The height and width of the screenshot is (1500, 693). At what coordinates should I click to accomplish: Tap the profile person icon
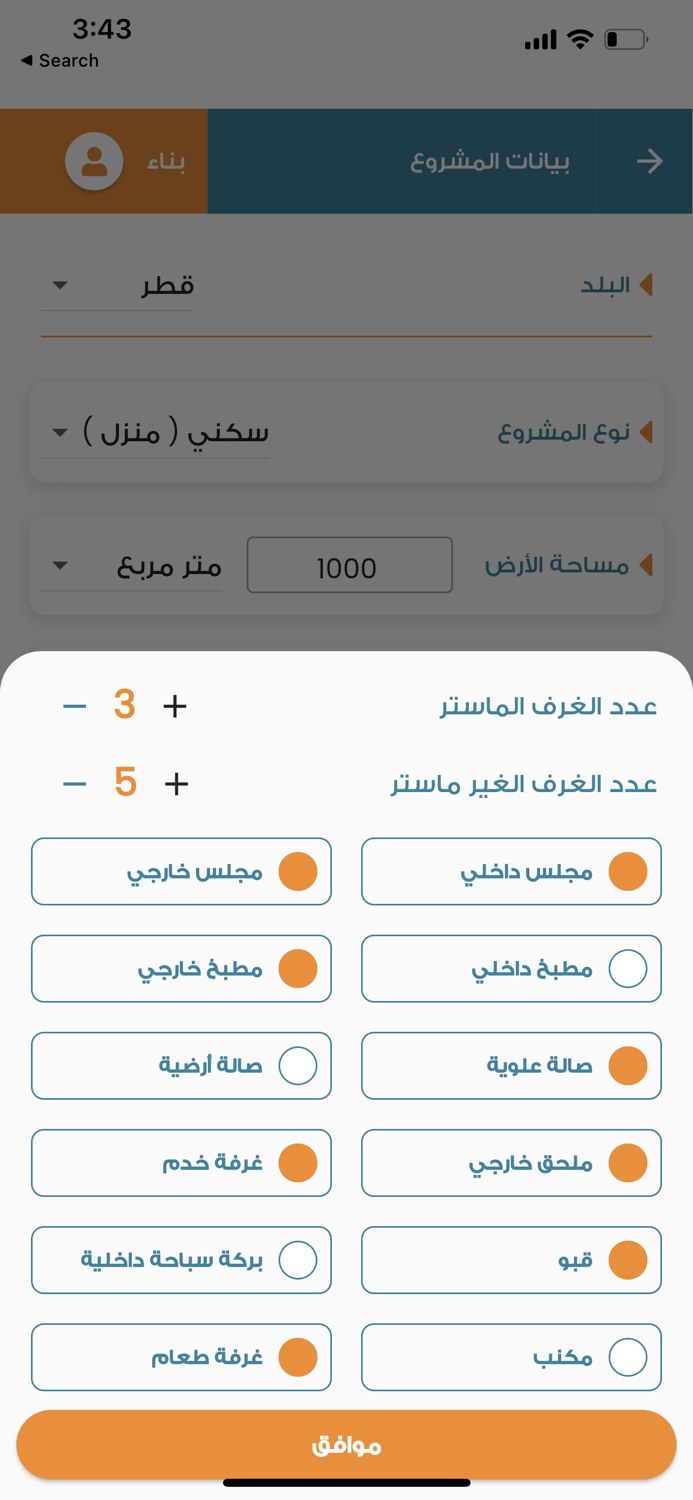tap(92, 160)
